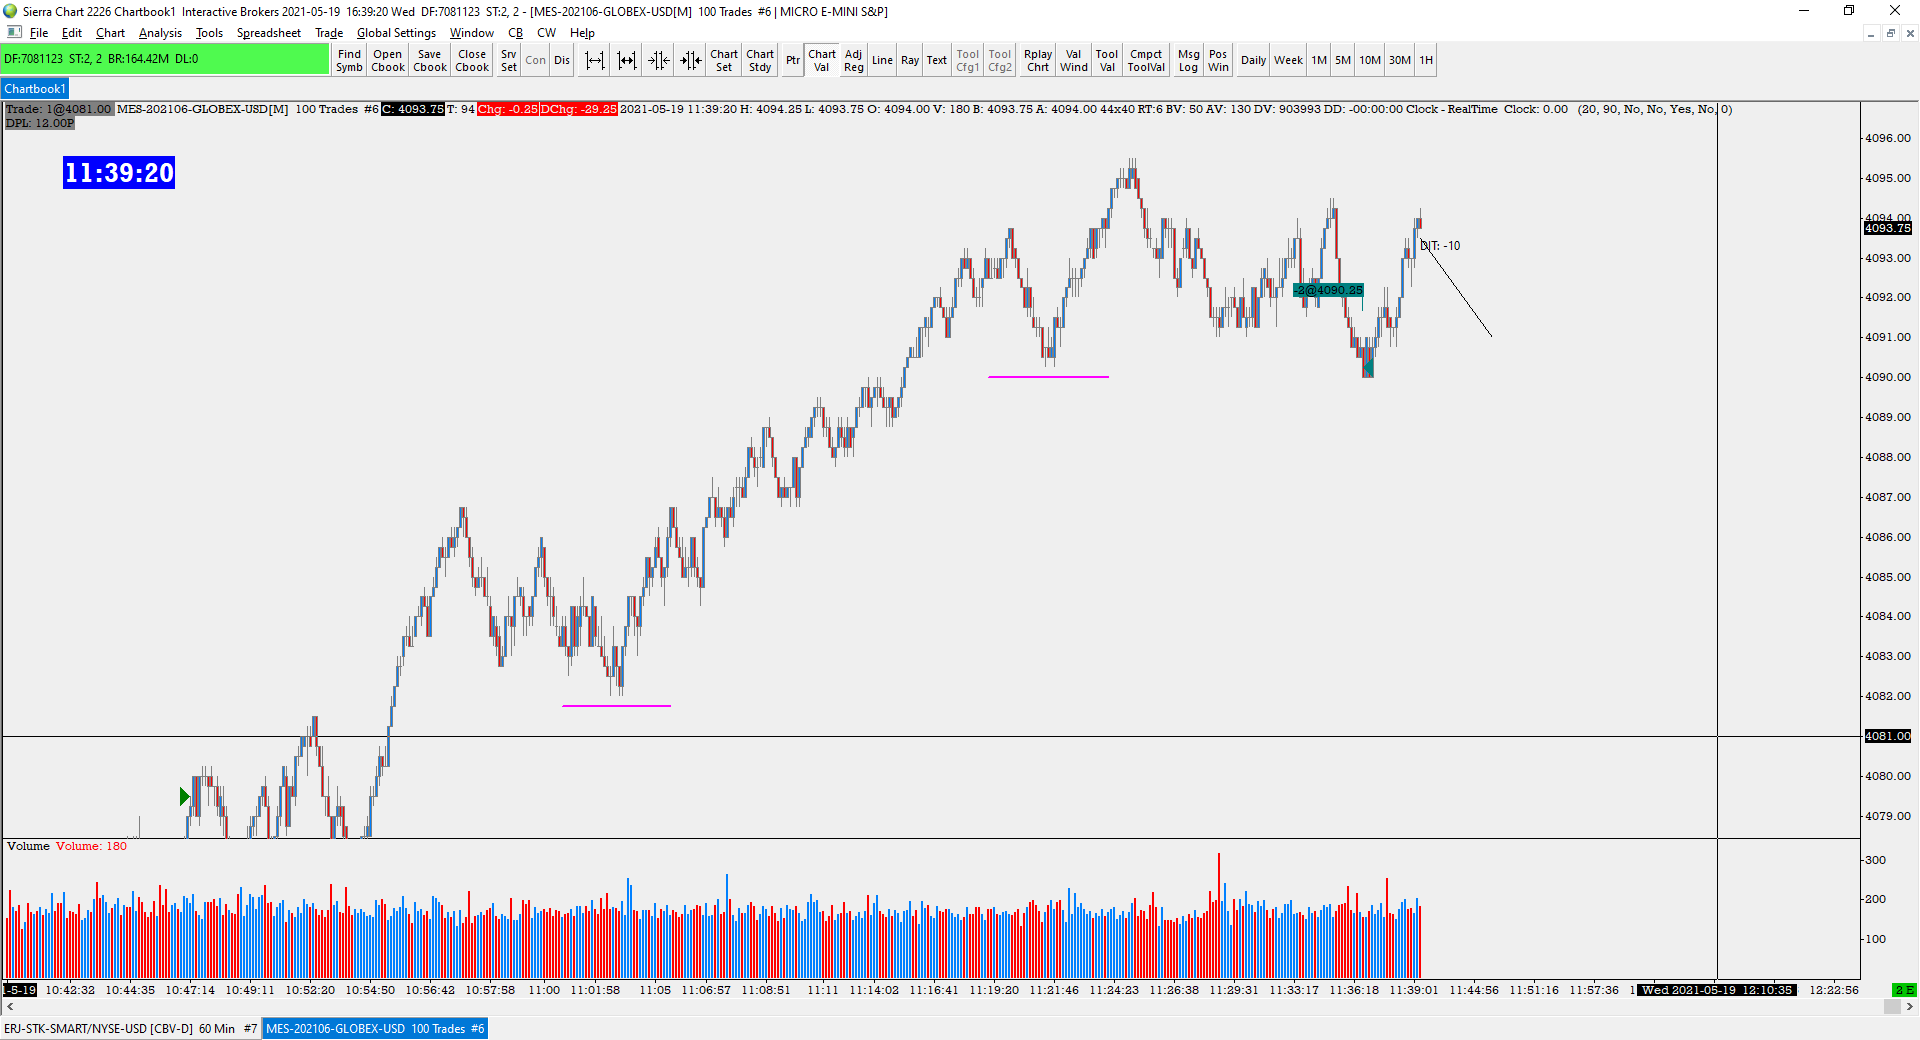Screen dimensions: 1920x1040
Task: Click the Rplay Chrt button
Action: point(1038,60)
